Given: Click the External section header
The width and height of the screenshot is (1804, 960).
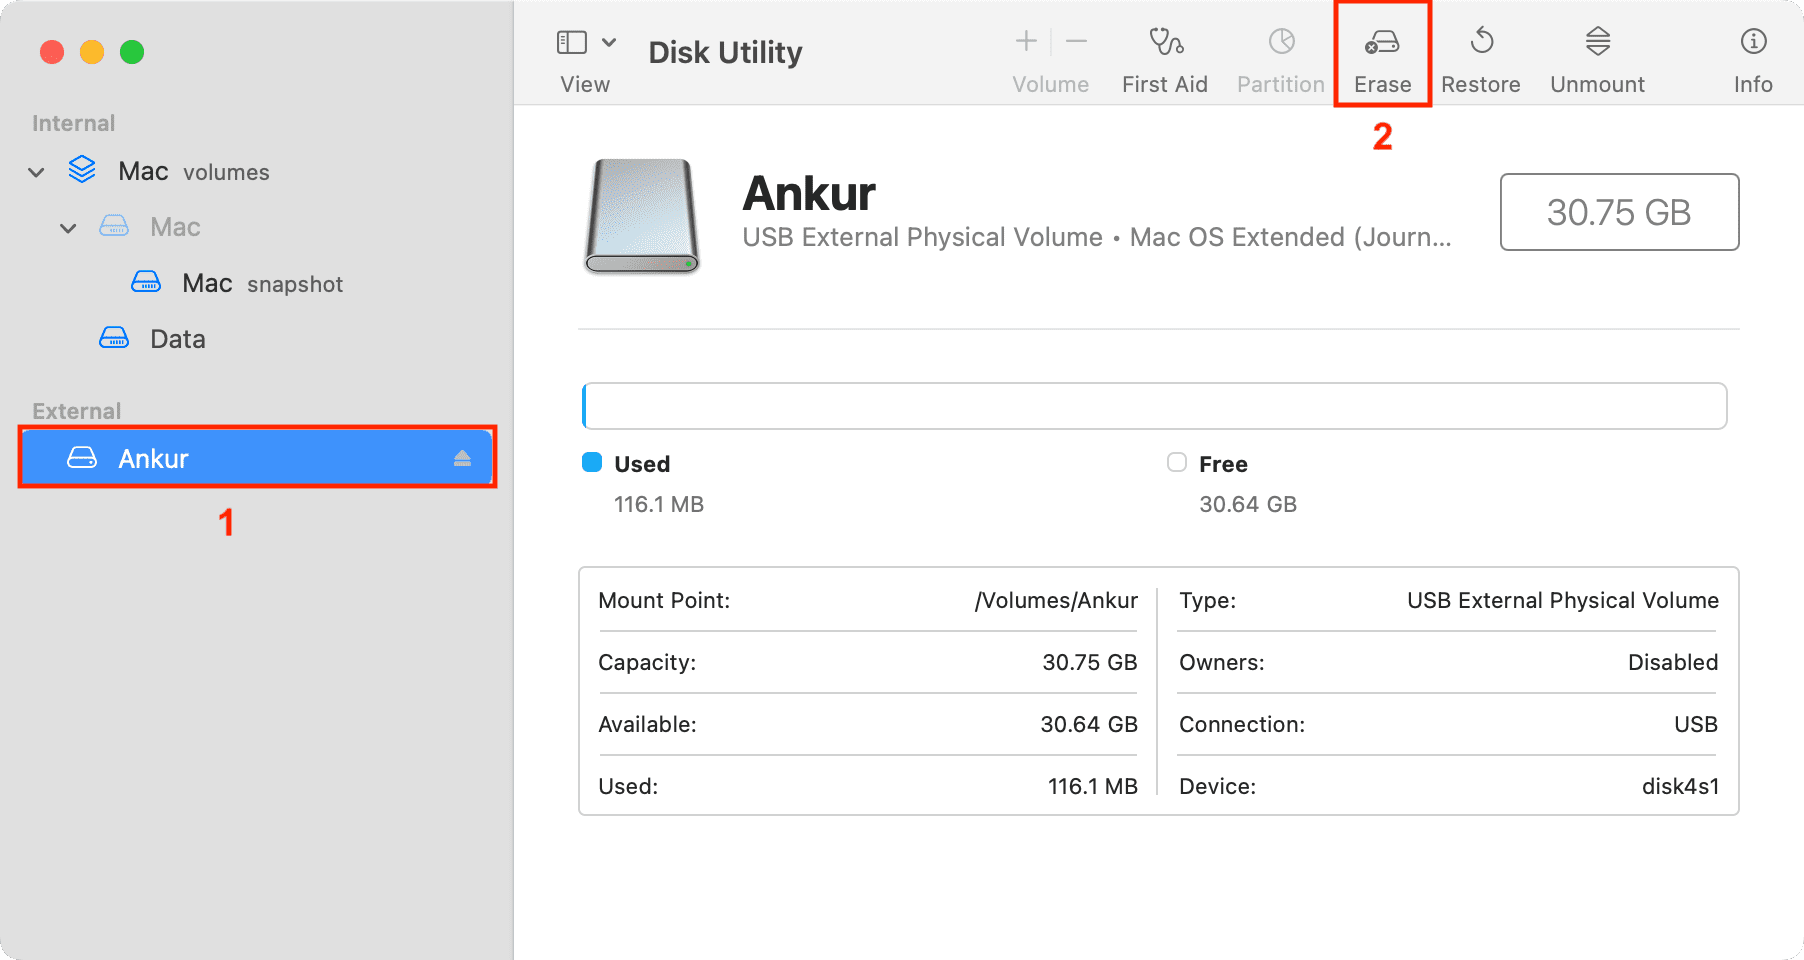Looking at the screenshot, I should 76,411.
